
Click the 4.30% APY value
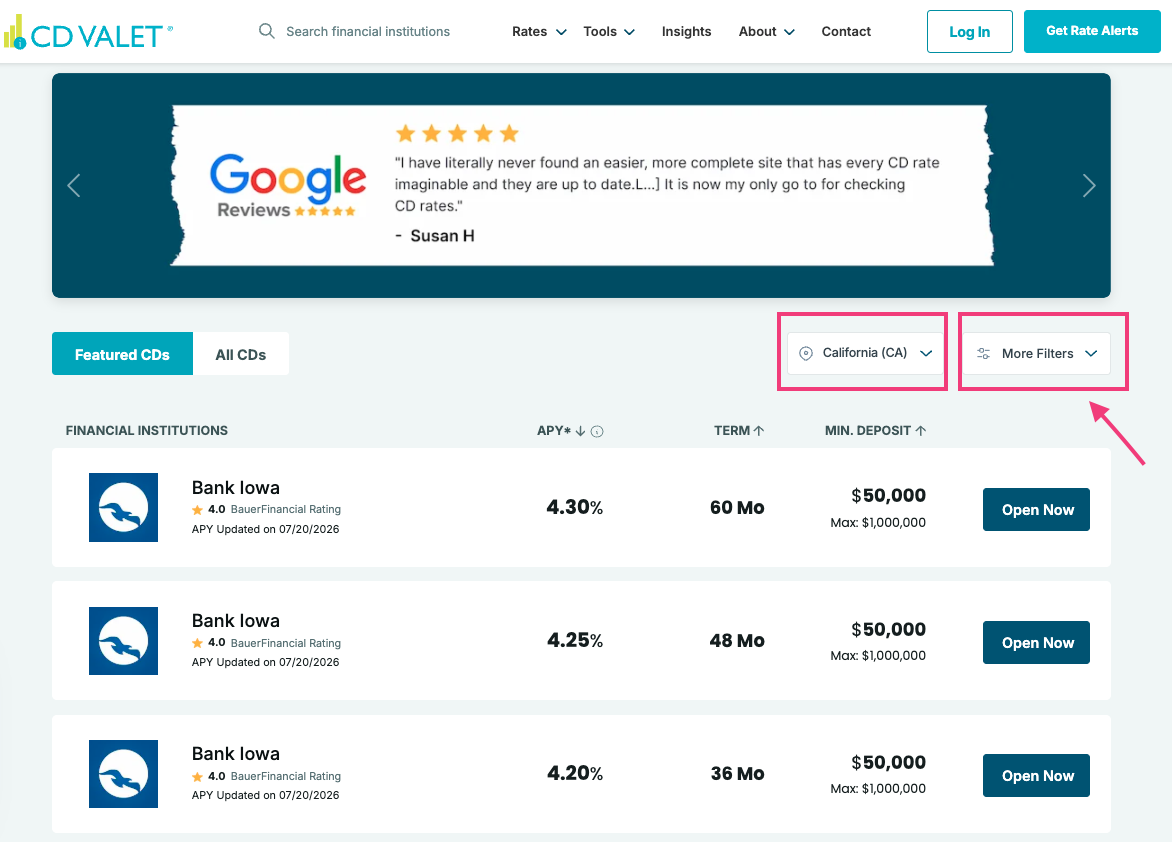574,507
